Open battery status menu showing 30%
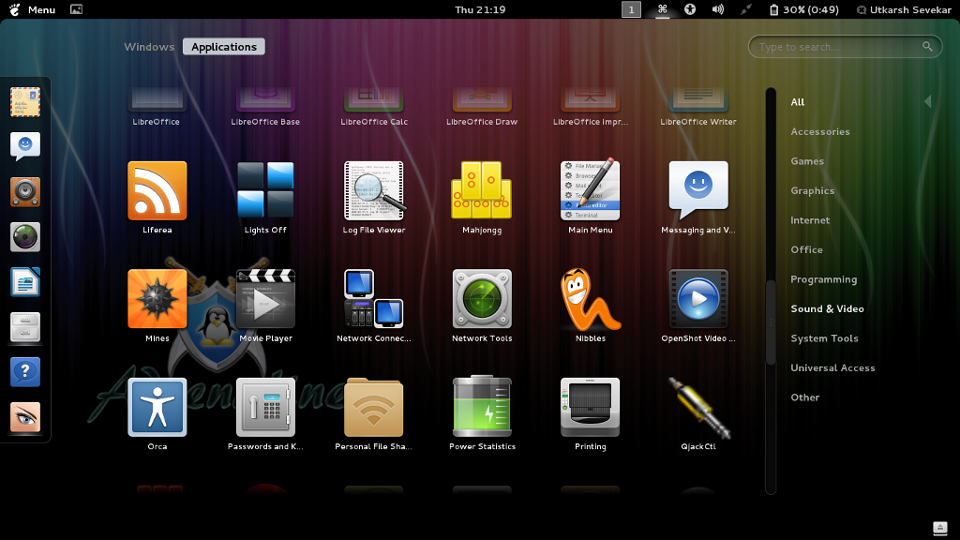Viewport: 960px width, 540px height. (803, 10)
